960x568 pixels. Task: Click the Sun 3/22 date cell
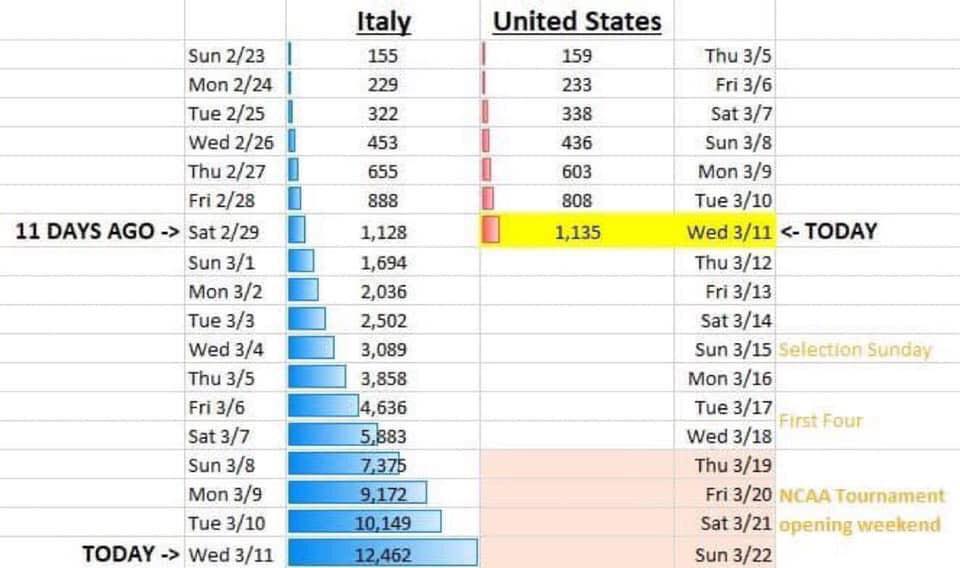click(725, 554)
